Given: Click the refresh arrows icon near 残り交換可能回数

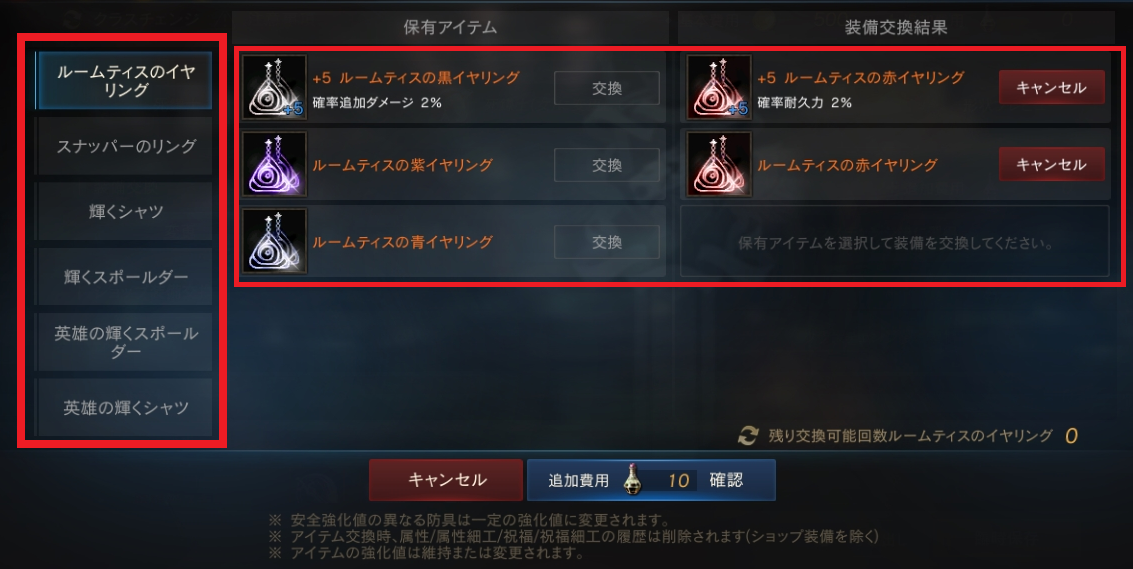Looking at the screenshot, I should click(x=748, y=435).
